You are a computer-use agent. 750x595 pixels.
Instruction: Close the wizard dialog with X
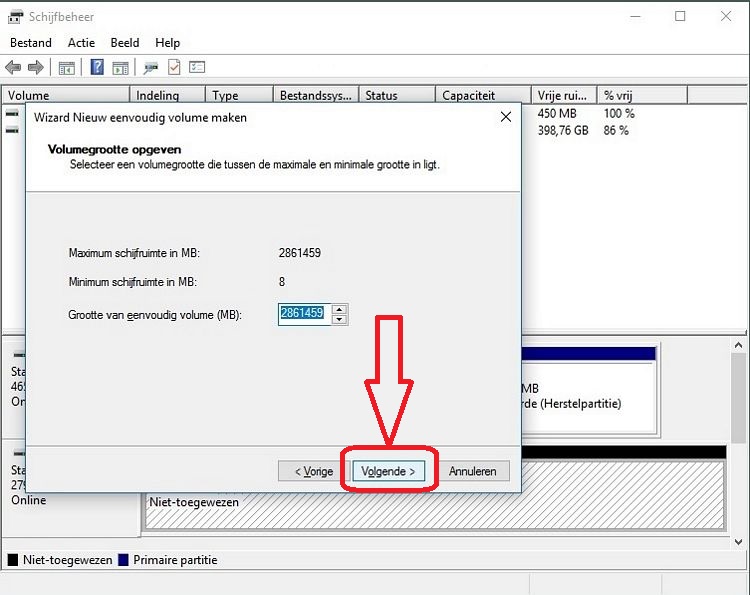506,117
